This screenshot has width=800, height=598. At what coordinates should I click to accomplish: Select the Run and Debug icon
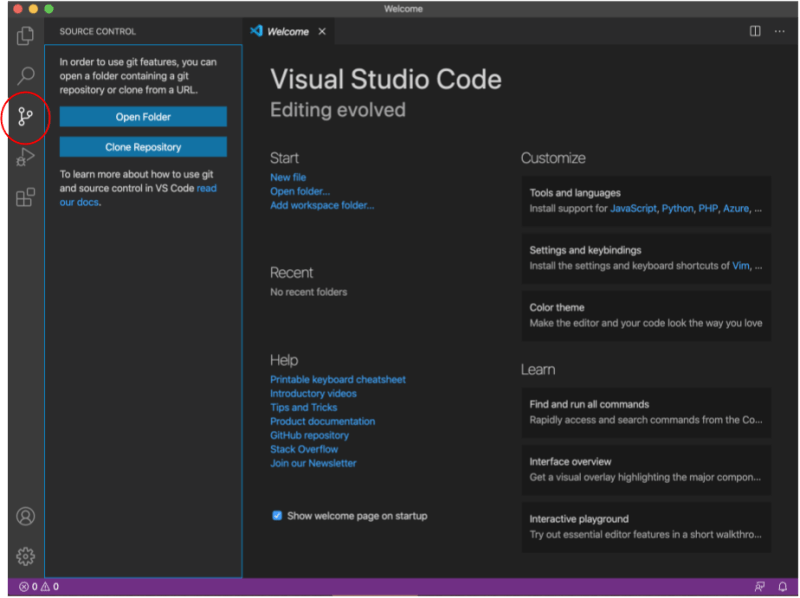[x=24, y=158]
